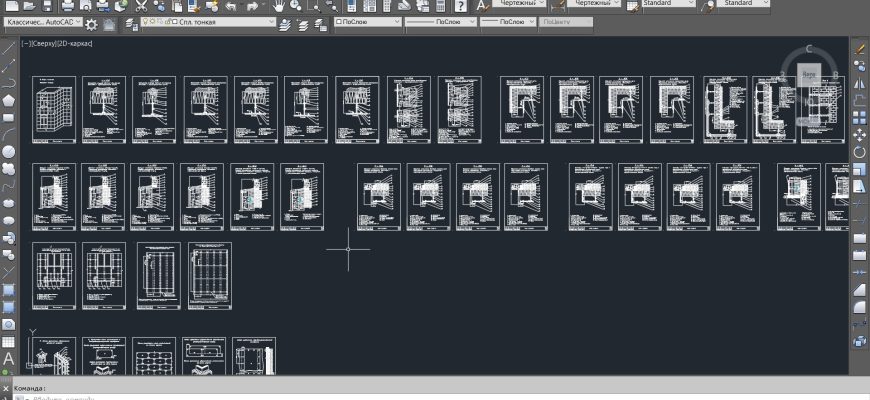Viewport: 870px width, 400px height.
Task: Open the 2D-каркас visual style menu
Action: coord(76,44)
